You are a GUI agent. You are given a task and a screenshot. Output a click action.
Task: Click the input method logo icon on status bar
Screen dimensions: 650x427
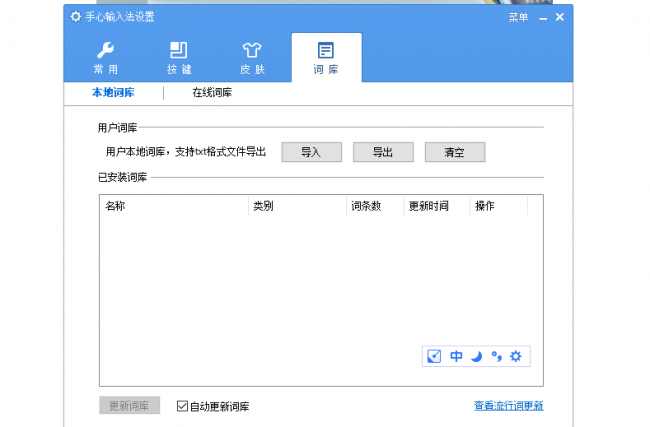coord(434,356)
